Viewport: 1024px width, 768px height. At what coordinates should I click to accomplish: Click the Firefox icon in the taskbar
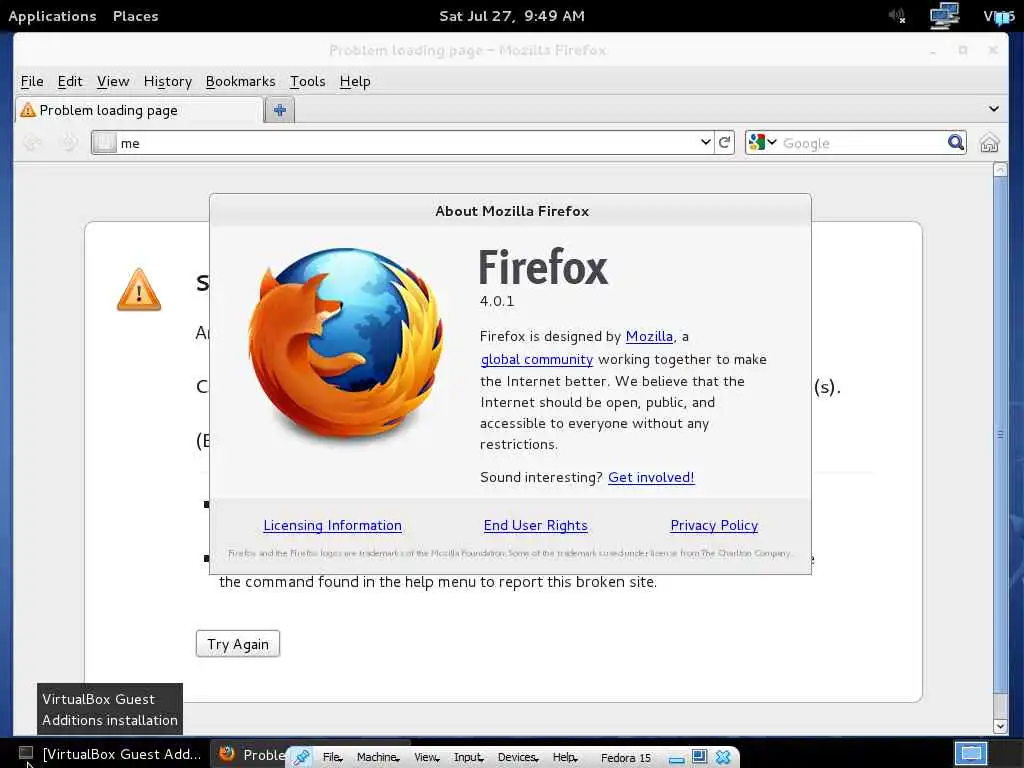coord(227,754)
